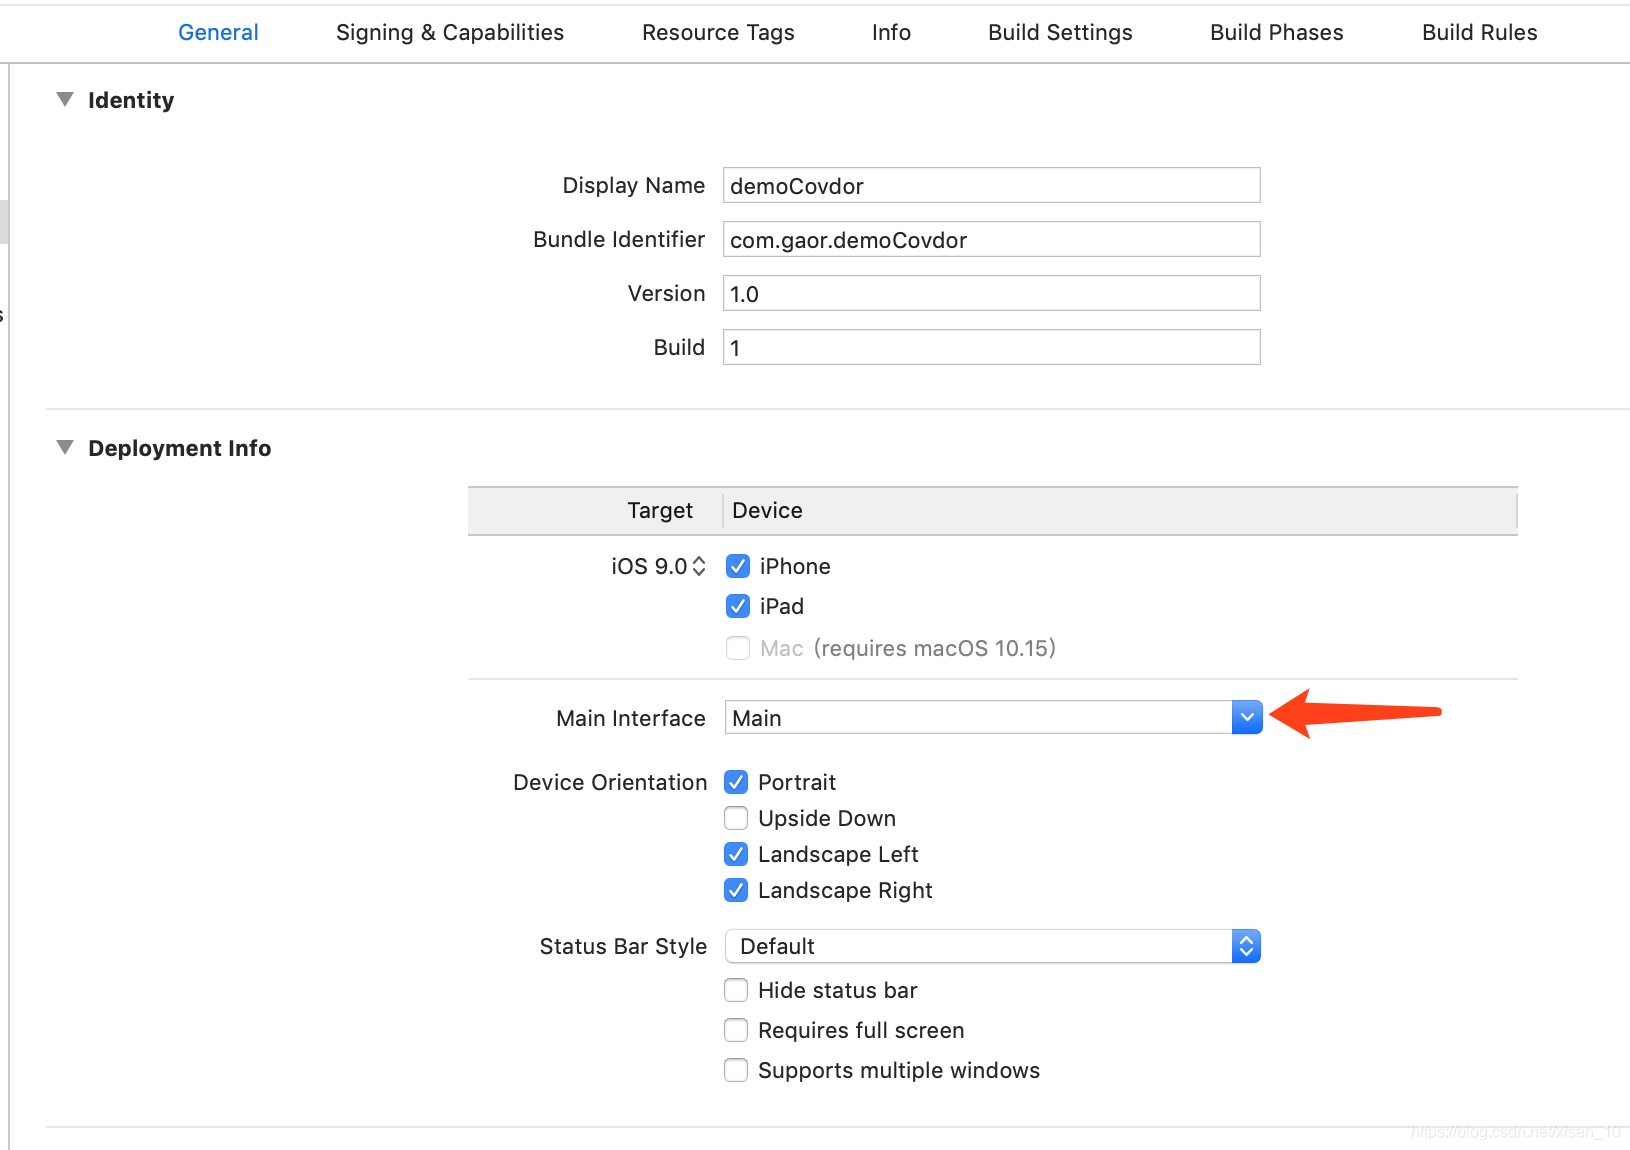Collapse the Deployment Info section triangle
The image size is (1630, 1150).
click(65, 448)
